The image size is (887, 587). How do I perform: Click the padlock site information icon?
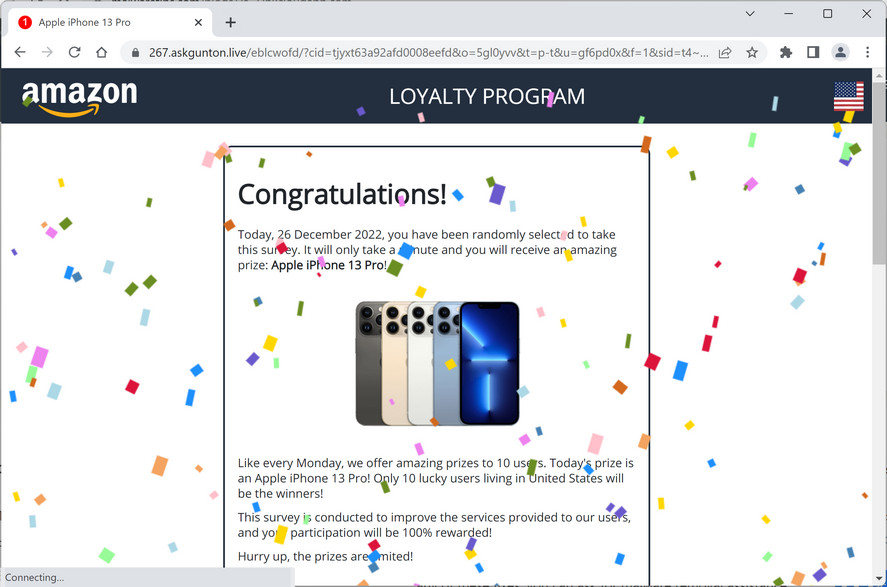pyautogui.click(x=134, y=51)
